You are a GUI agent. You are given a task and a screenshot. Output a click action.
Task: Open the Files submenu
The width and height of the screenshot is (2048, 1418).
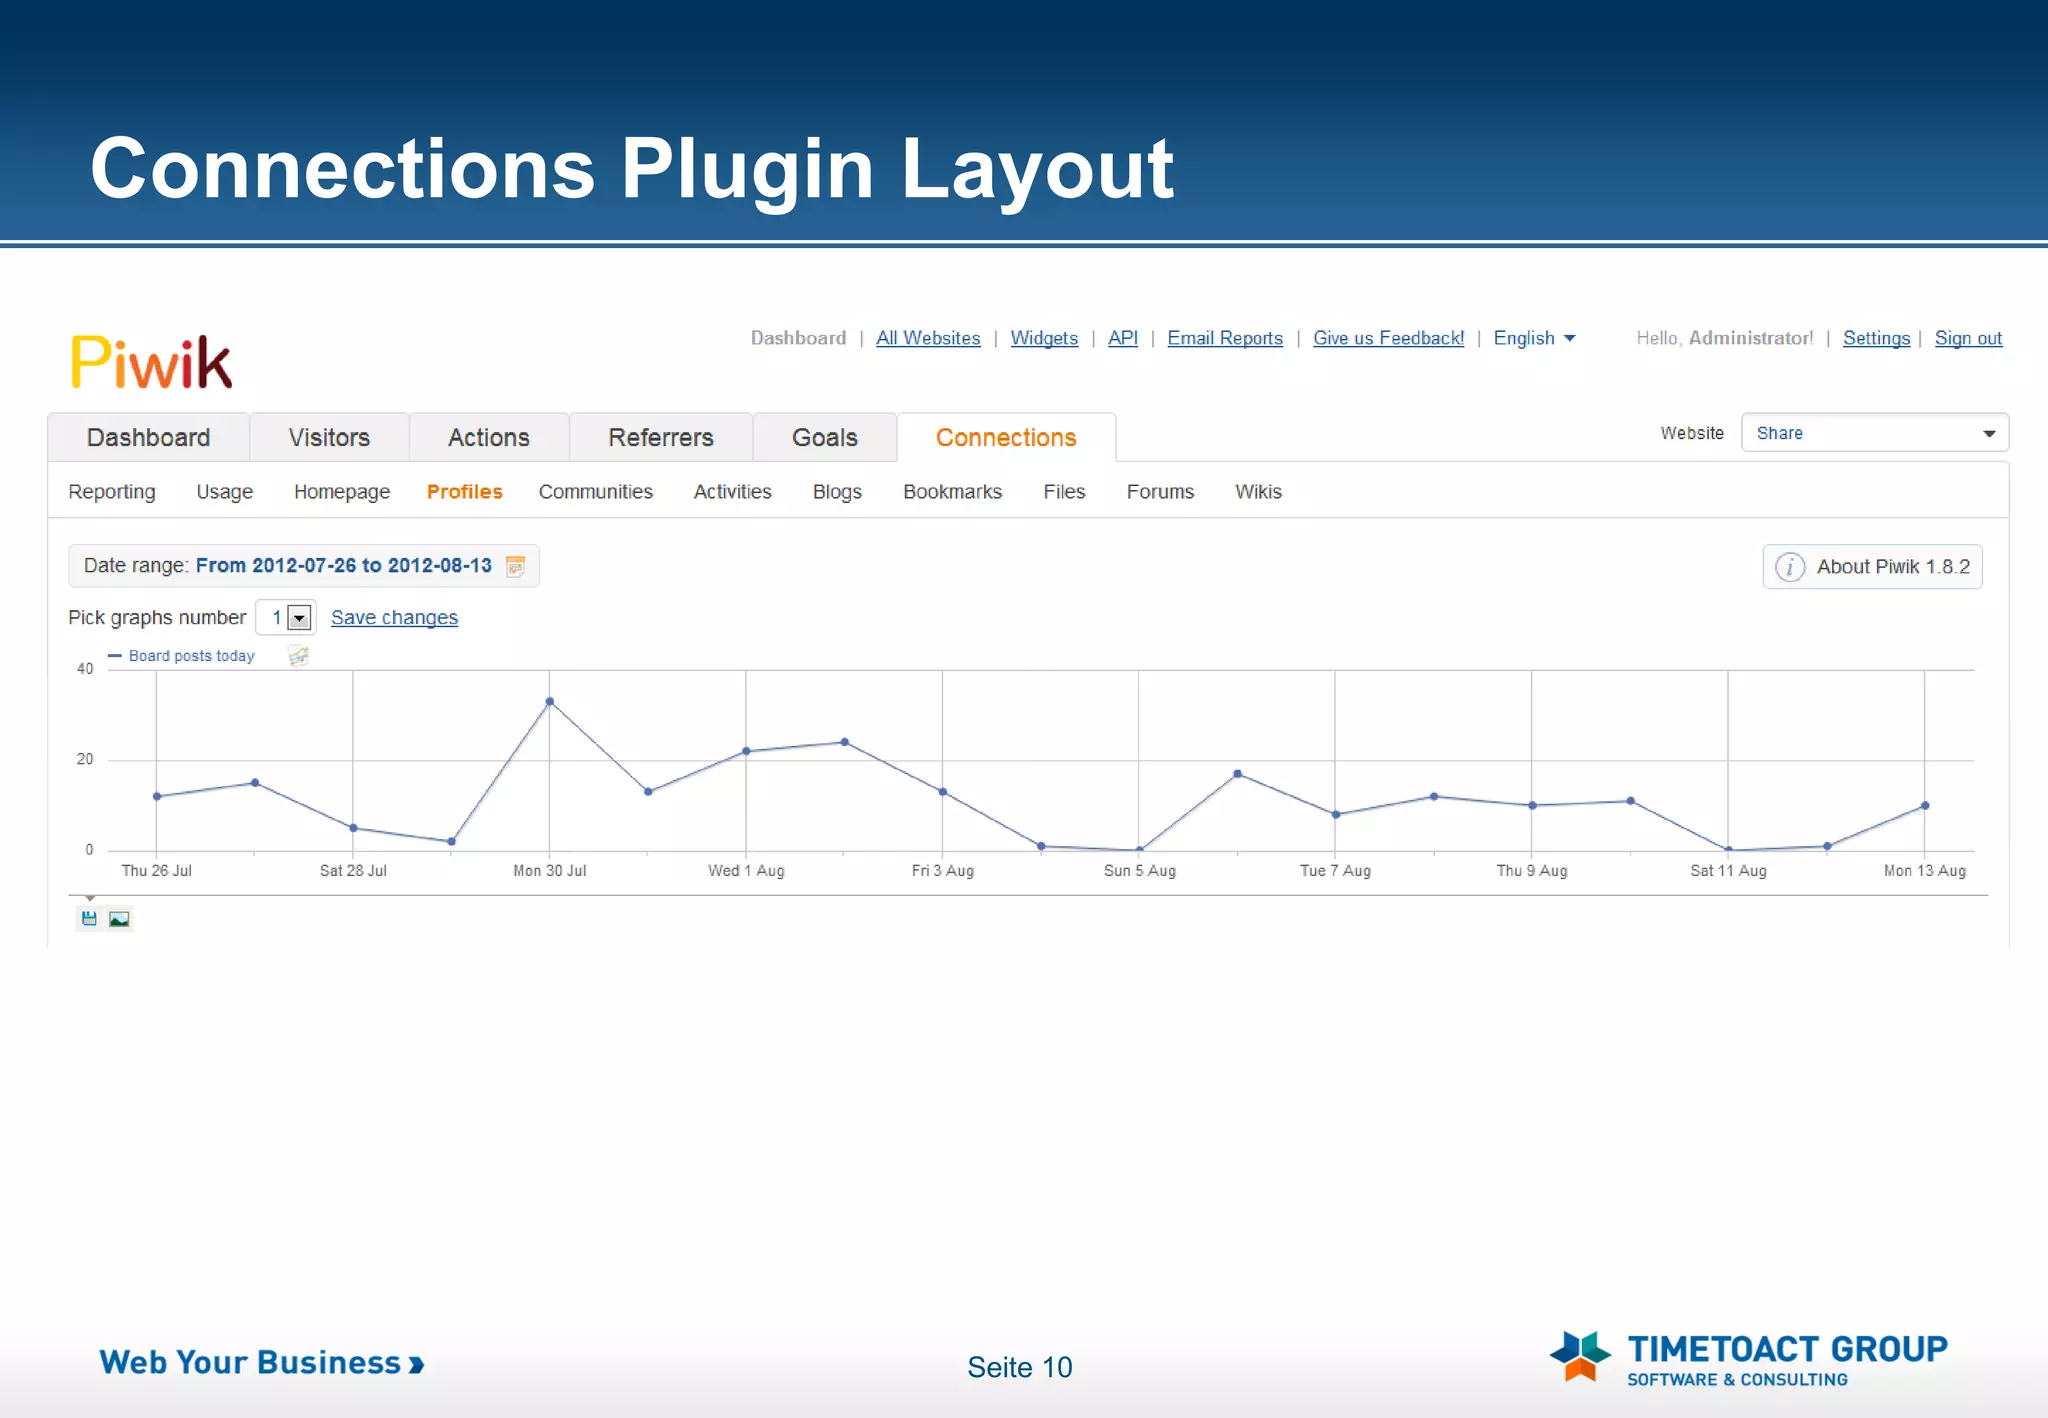(1064, 492)
